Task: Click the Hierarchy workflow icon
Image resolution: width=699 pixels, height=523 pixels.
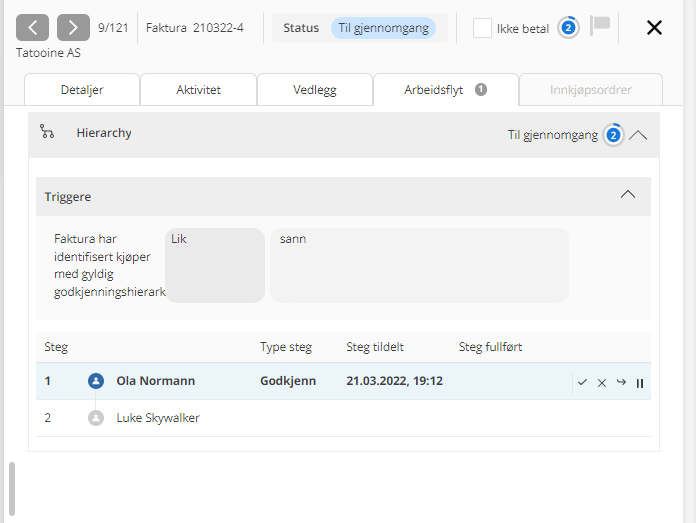Action: pyautogui.click(x=47, y=132)
